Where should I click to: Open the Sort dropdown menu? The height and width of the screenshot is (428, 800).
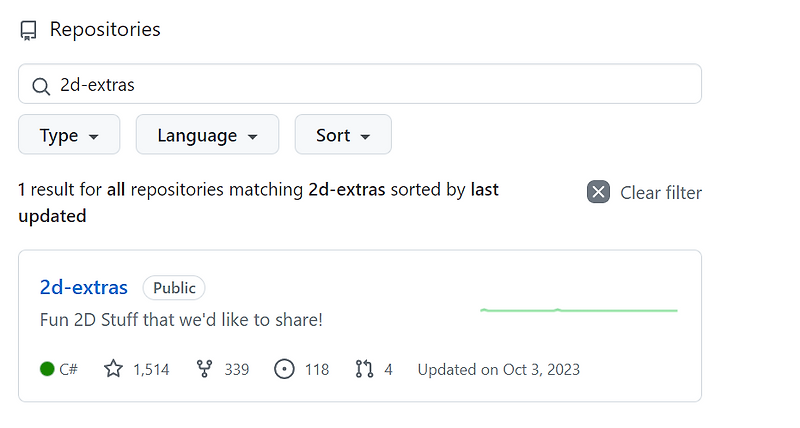point(343,135)
